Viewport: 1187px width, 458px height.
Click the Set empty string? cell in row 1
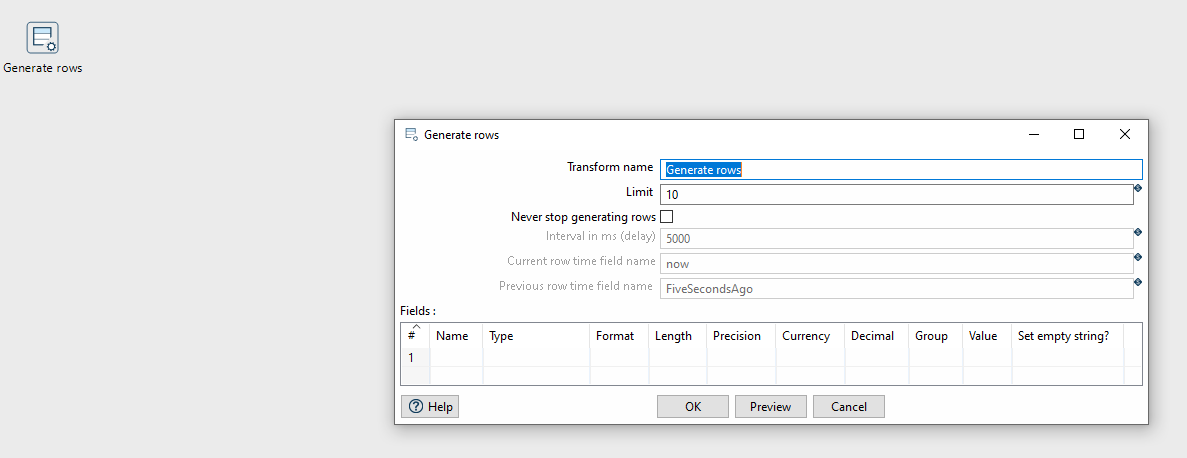(x=1067, y=357)
